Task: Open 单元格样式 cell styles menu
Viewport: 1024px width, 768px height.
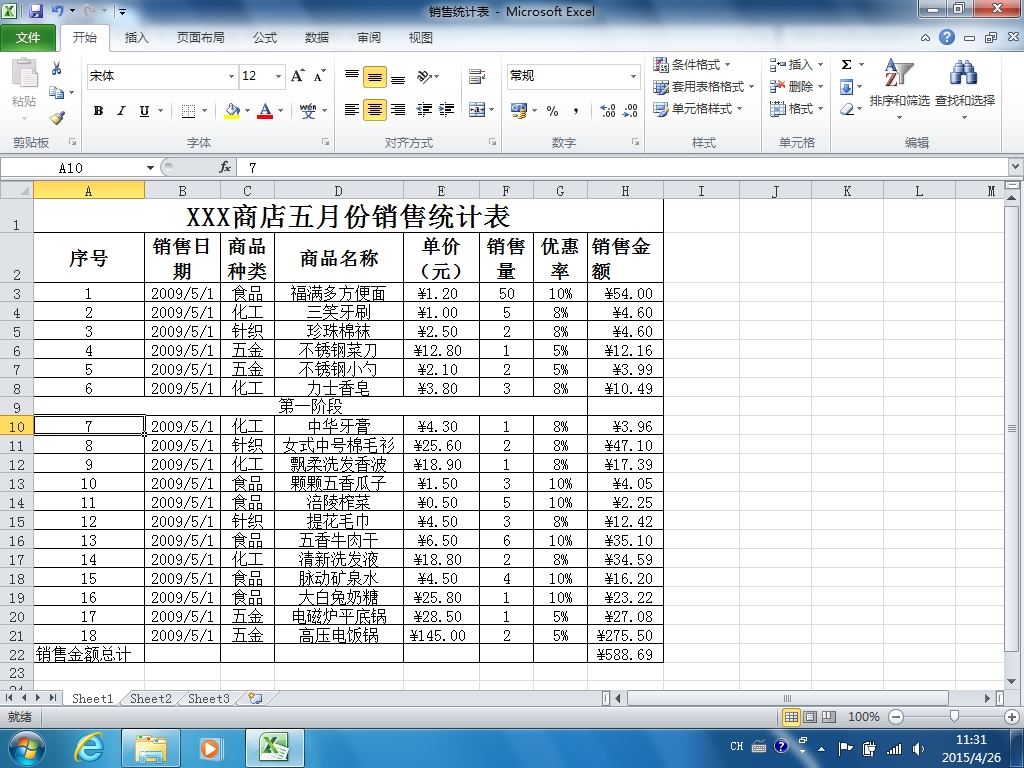Action: (x=697, y=108)
